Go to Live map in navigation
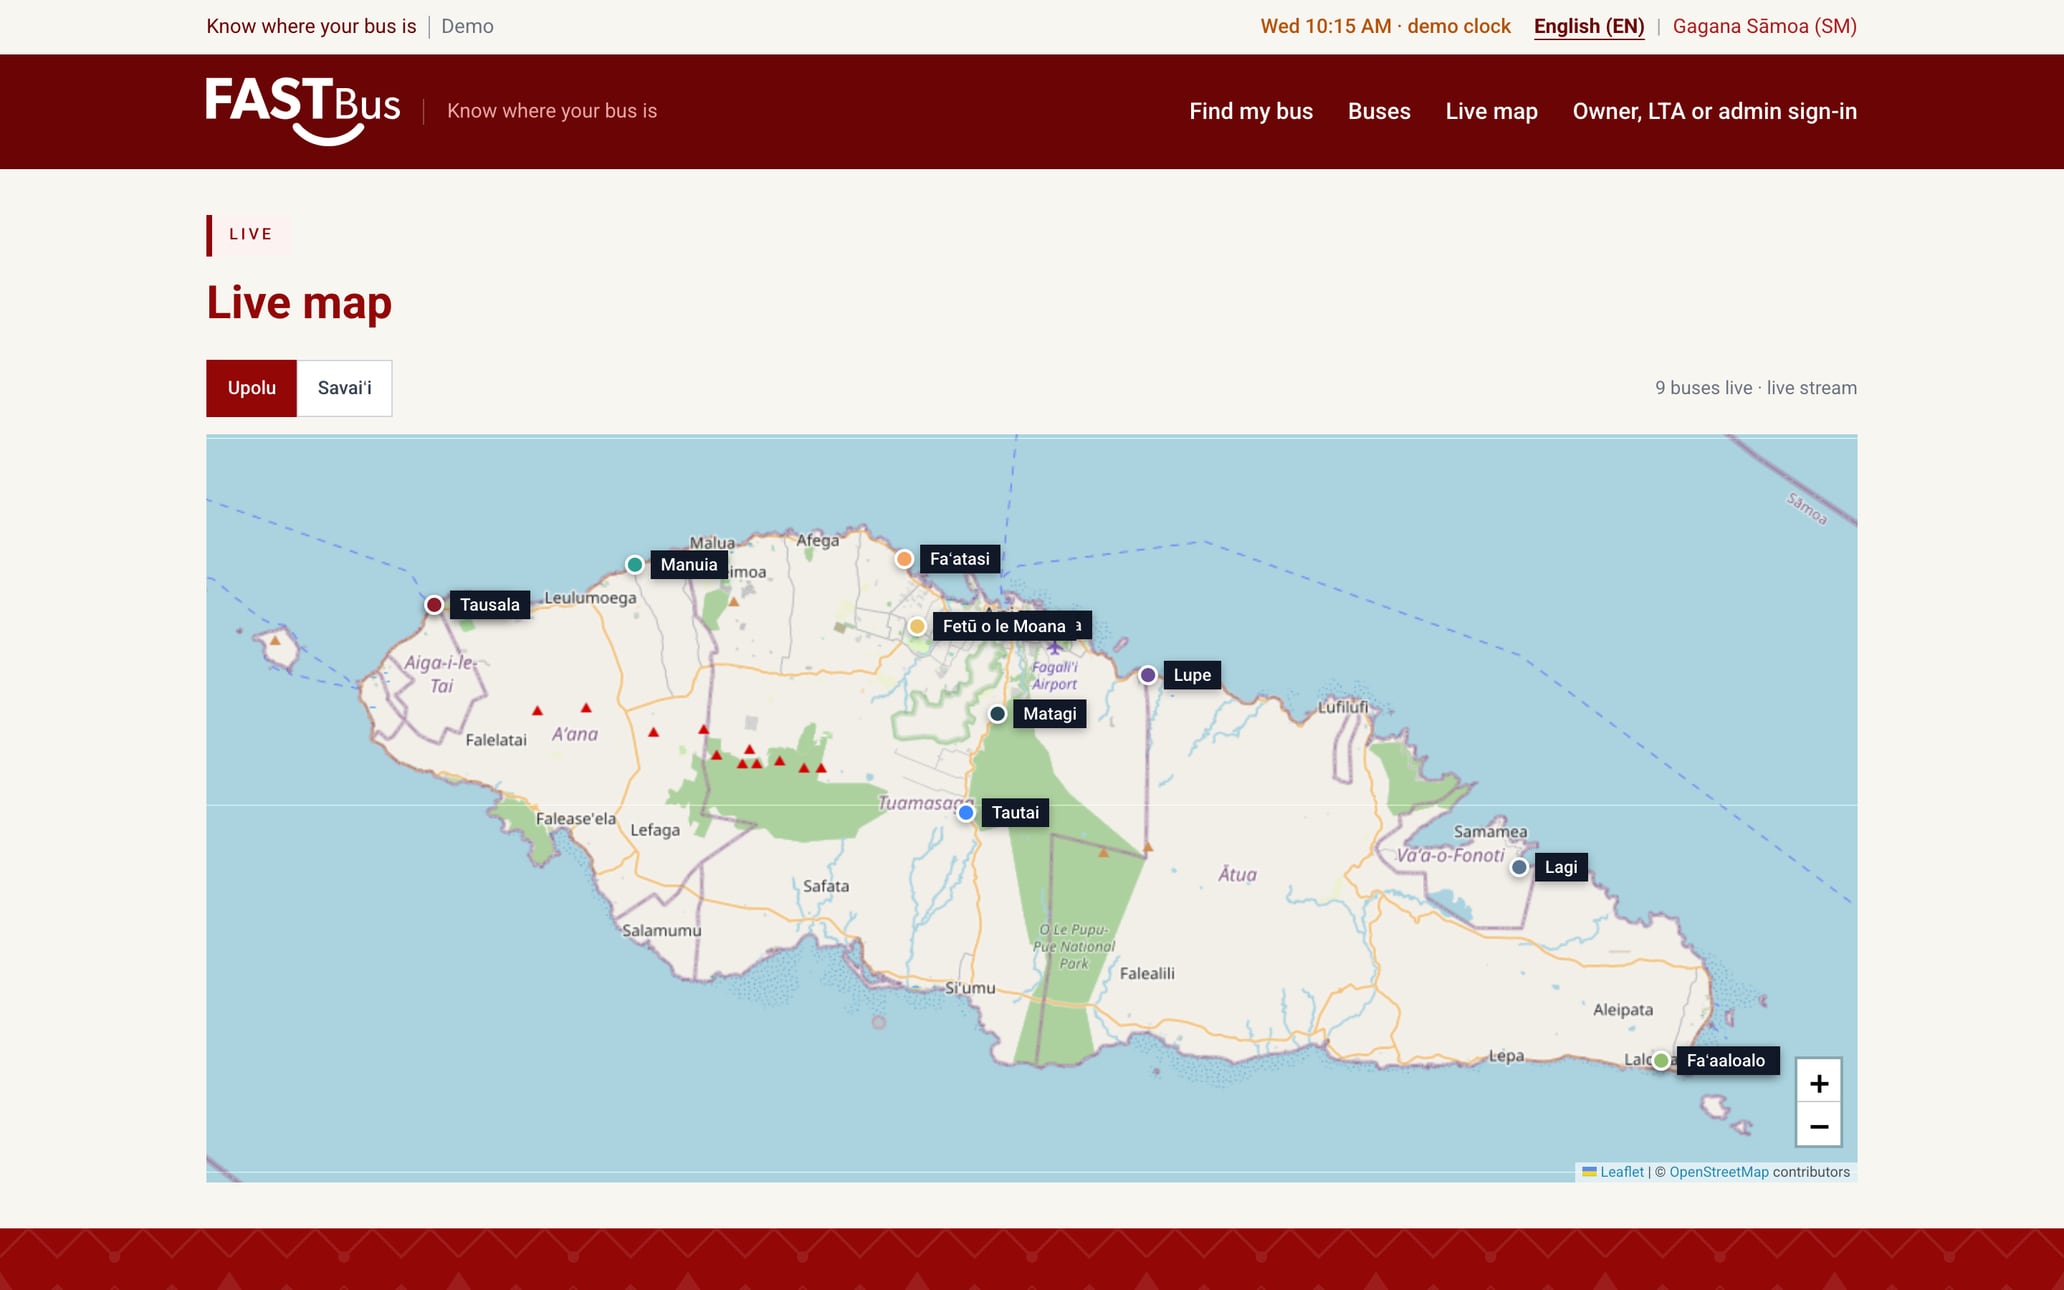 pos(1491,111)
